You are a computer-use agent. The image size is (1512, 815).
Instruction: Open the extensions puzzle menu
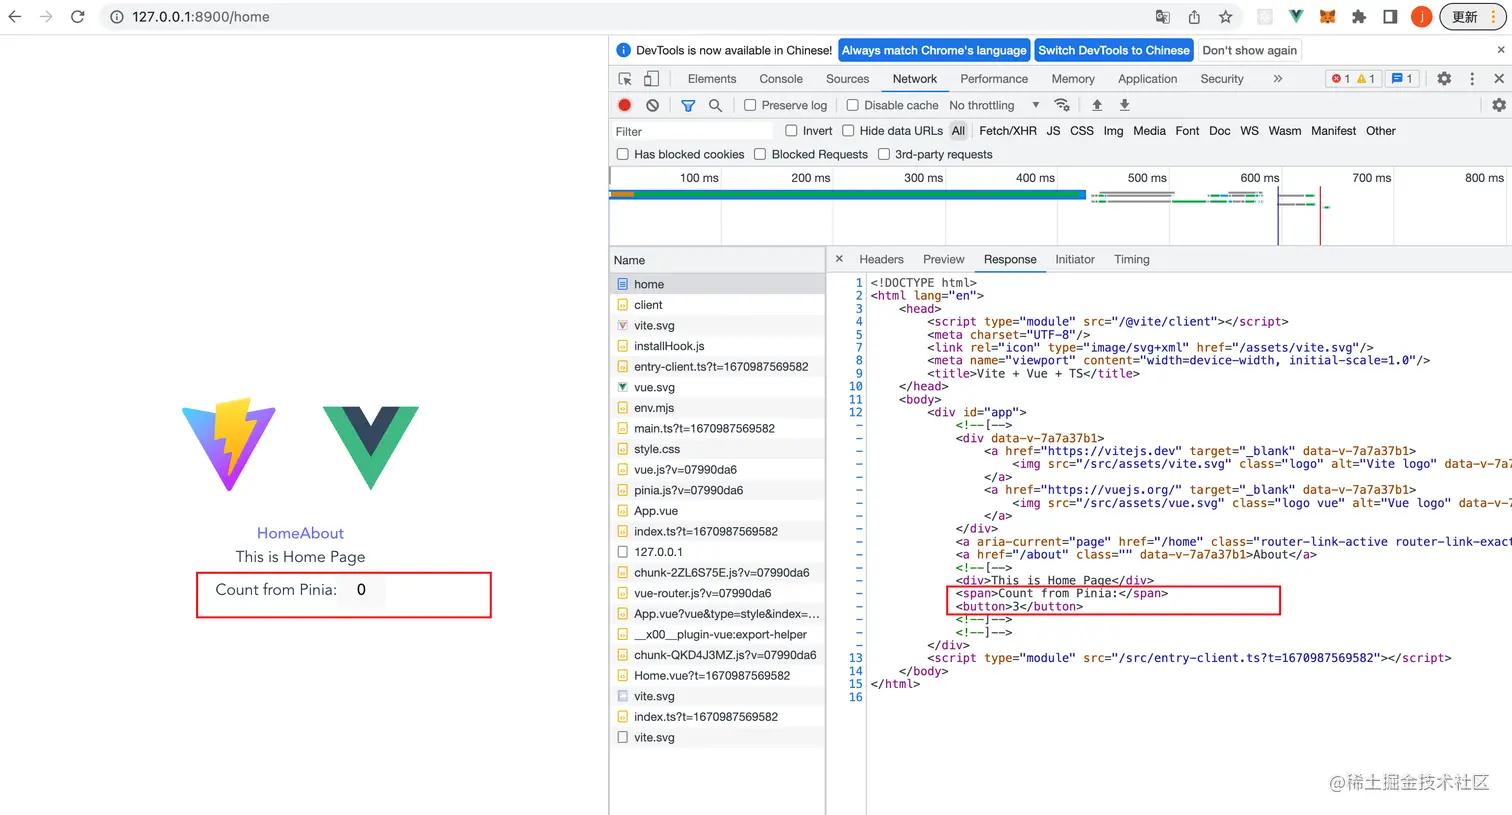pyautogui.click(x=1358, y=17)
